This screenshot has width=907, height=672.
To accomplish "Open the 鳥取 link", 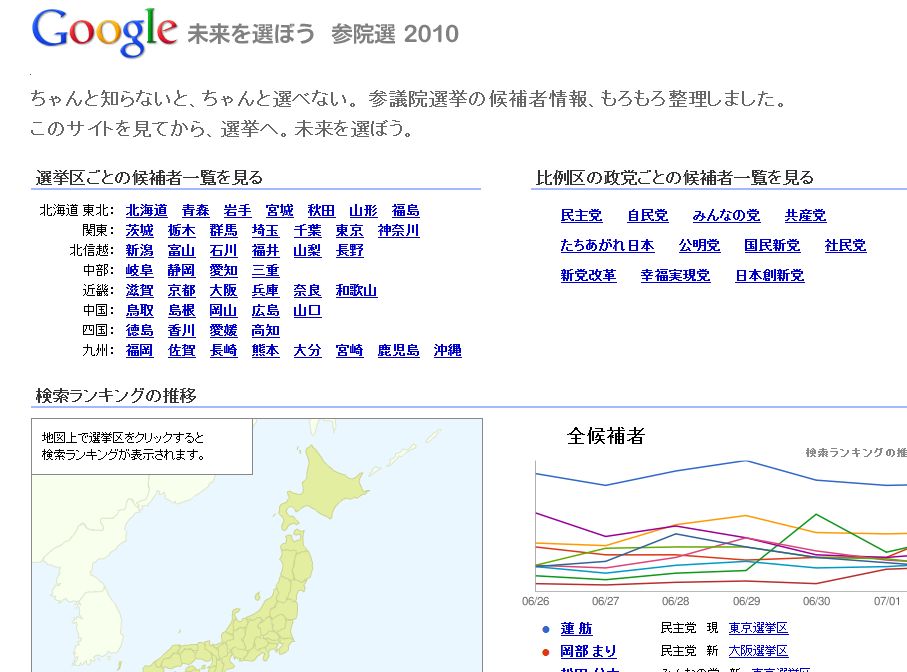I will pos(139,311).
